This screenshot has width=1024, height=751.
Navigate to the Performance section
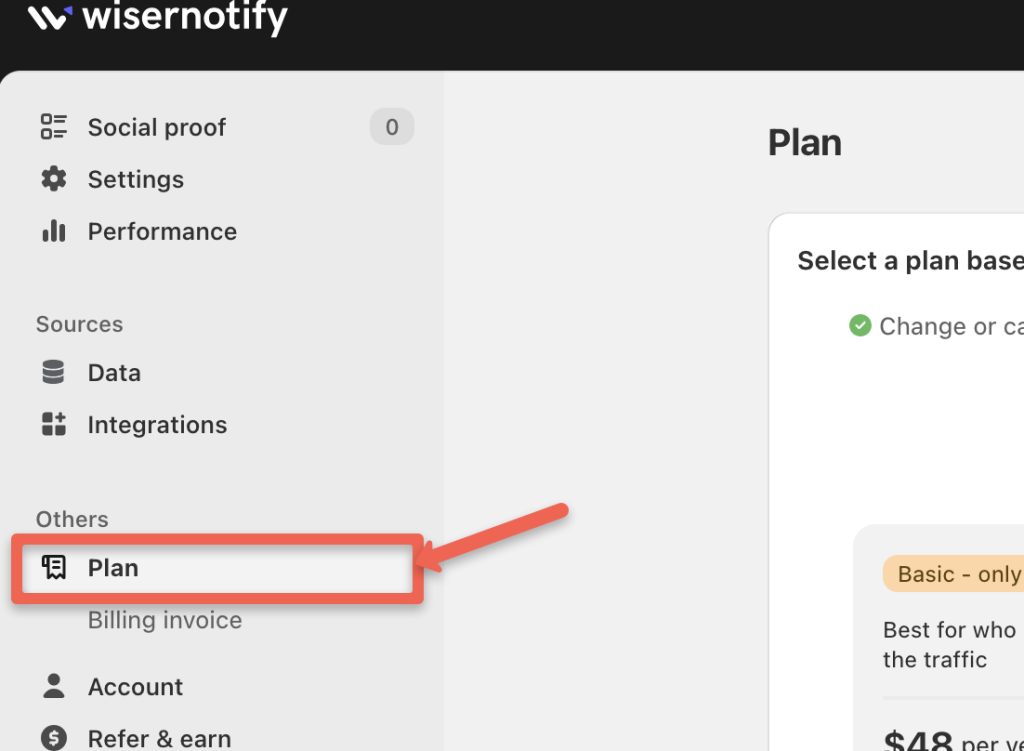(x=162, y=230)
